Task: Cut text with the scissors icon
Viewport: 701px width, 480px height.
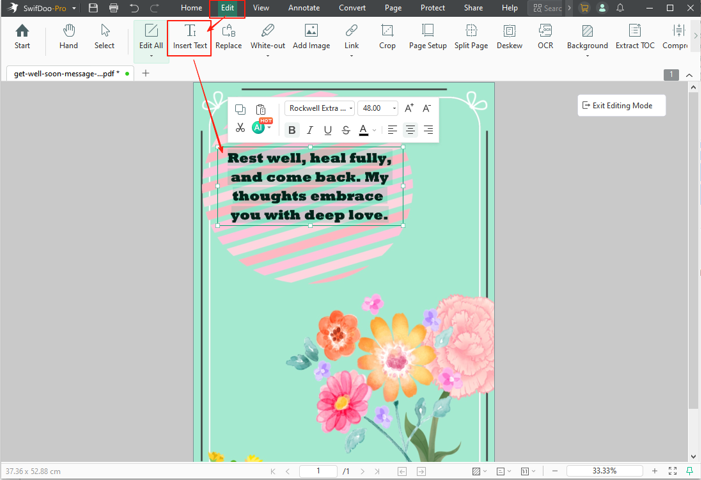Action: click(240, 128)
